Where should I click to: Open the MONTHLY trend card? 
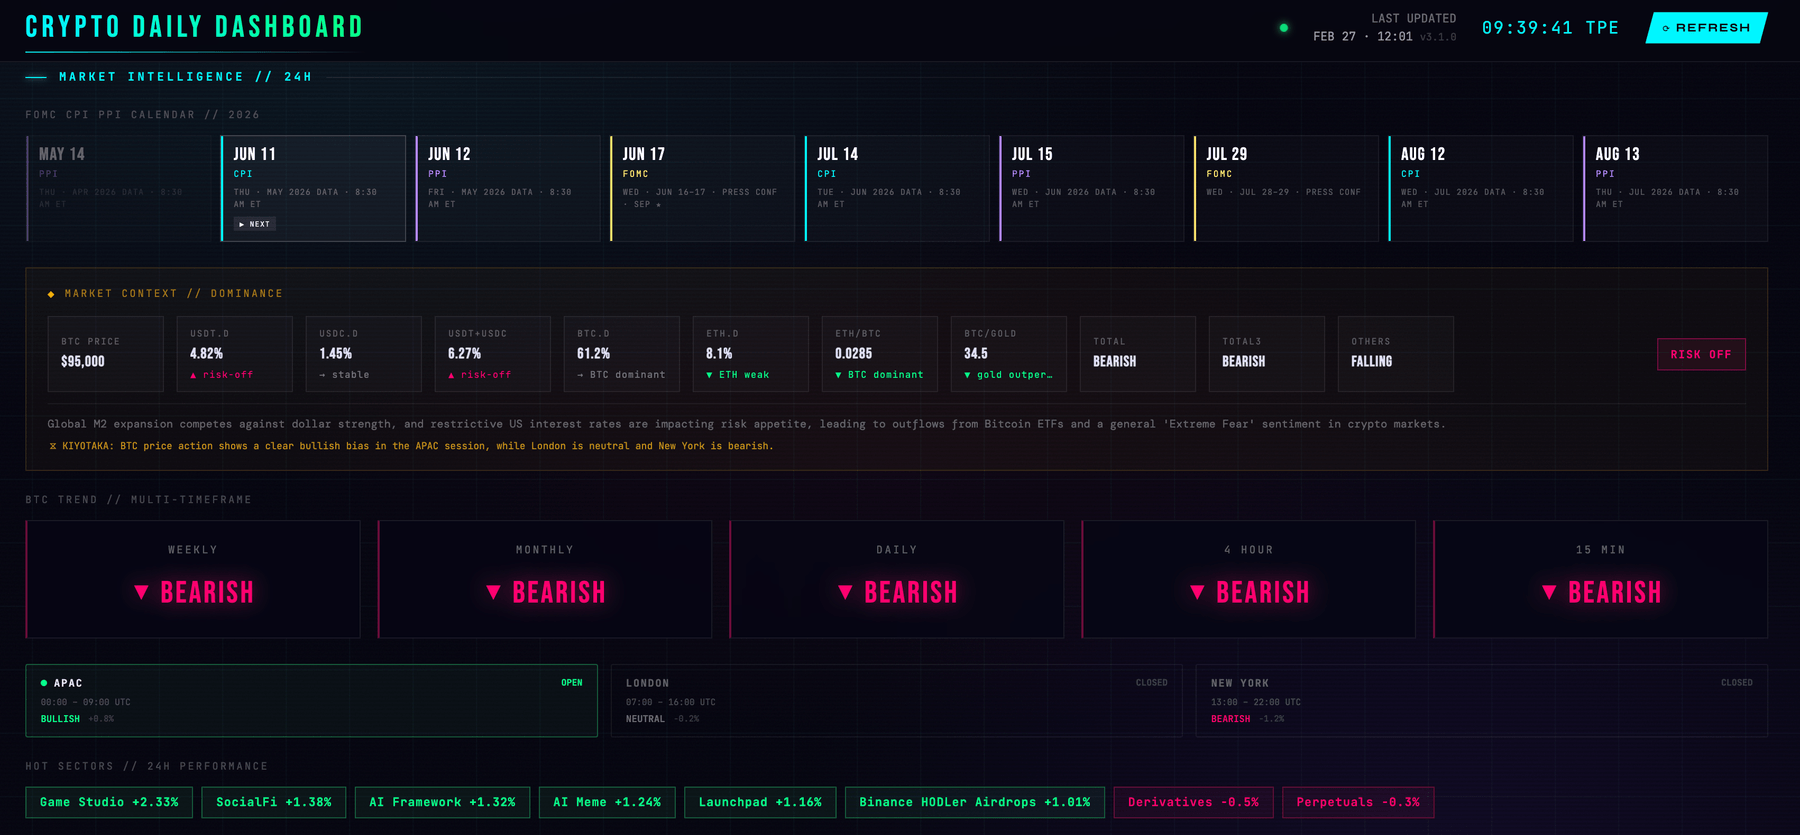[545, 579]
